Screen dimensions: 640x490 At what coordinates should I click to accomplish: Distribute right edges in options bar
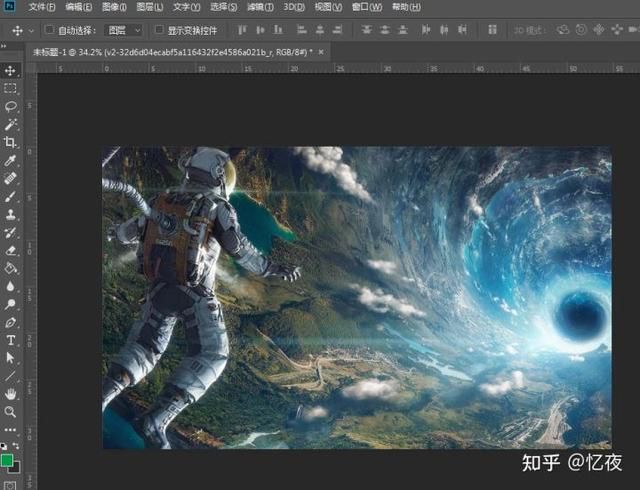point(462,30)
